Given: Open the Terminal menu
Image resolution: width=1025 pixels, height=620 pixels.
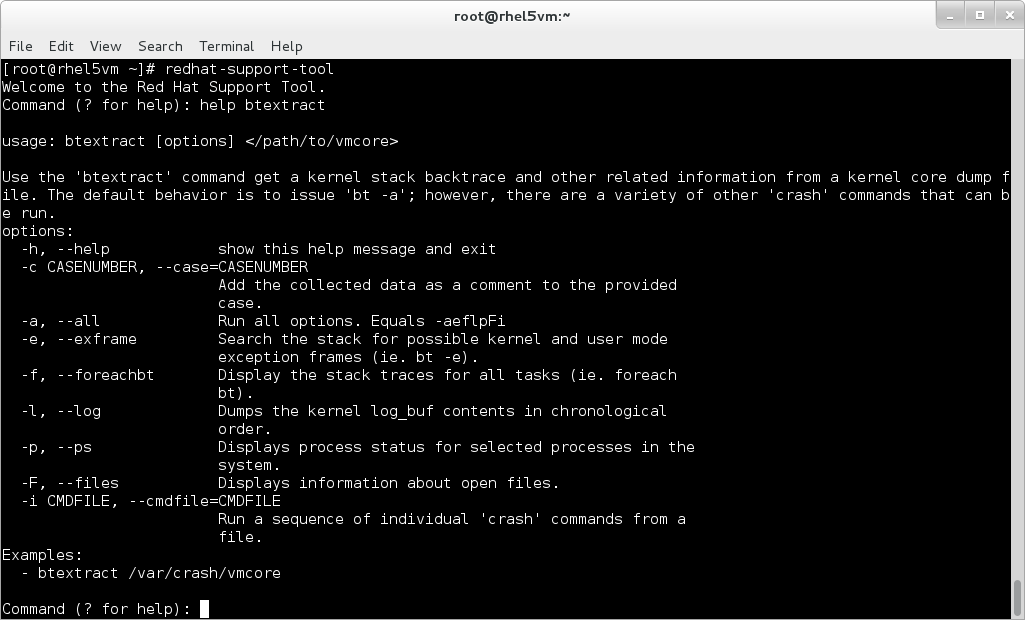Looking at the screenshot, I should (x=226, y=46).
